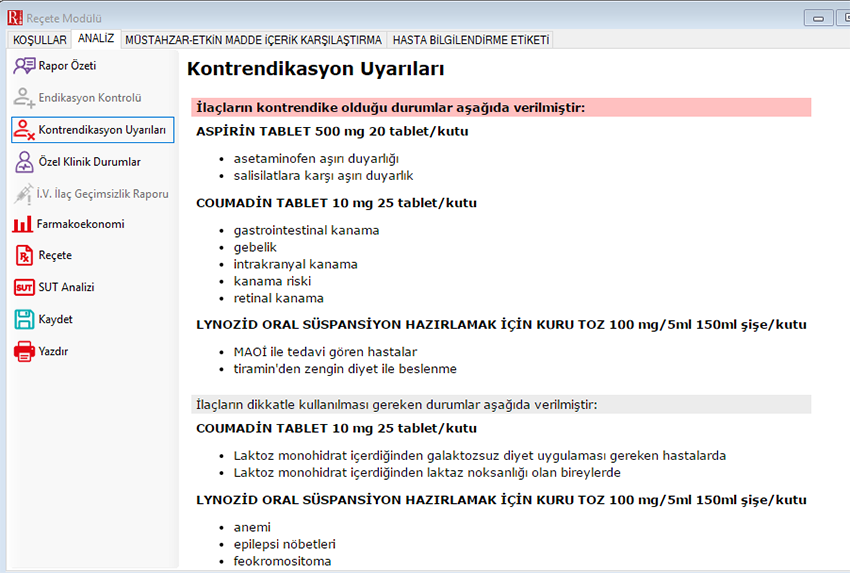This screenshot has height=573, width=850.
Task: Click the grayed Endikasyon Kontrolü icon
Action: tap(24, 98)
